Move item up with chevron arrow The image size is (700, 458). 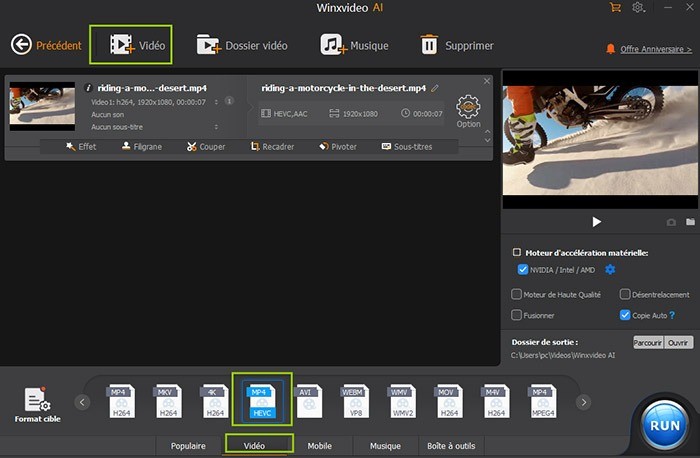(x=488, y=132)
